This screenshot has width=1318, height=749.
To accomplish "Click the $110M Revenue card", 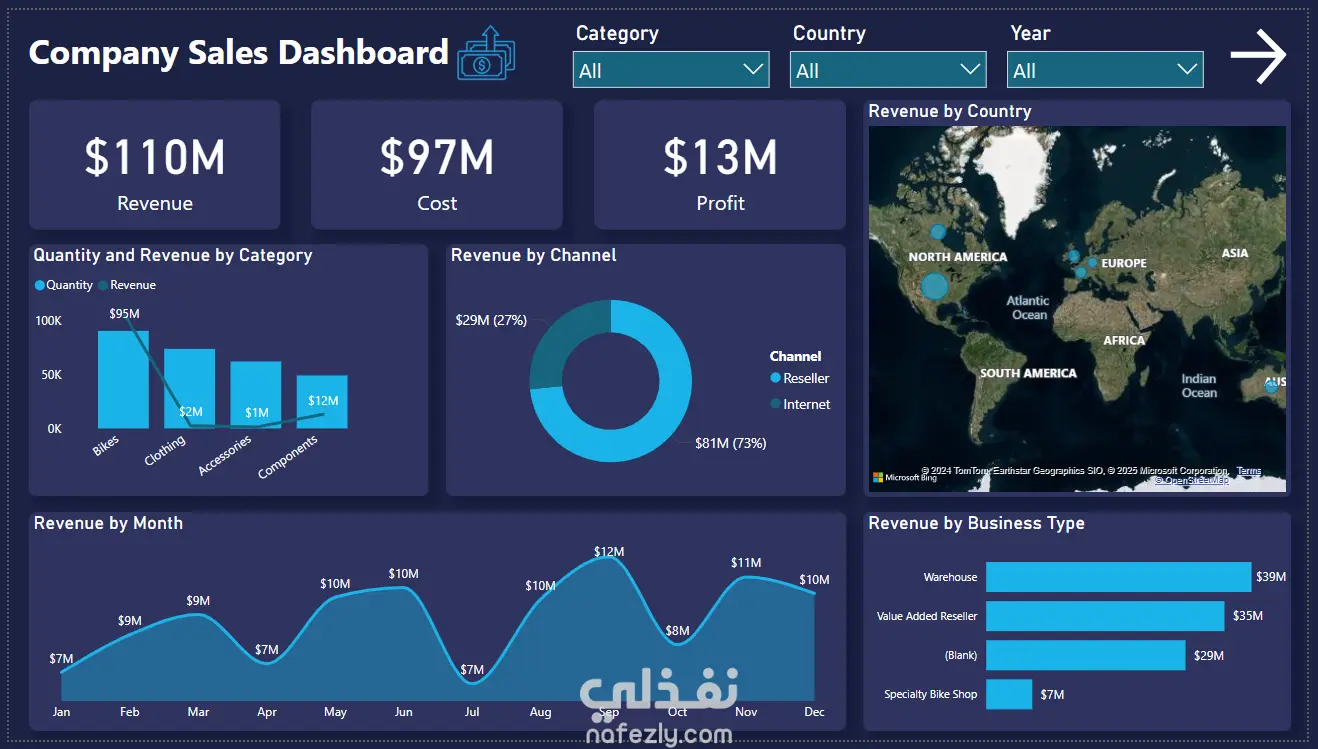I will point(155,165).
